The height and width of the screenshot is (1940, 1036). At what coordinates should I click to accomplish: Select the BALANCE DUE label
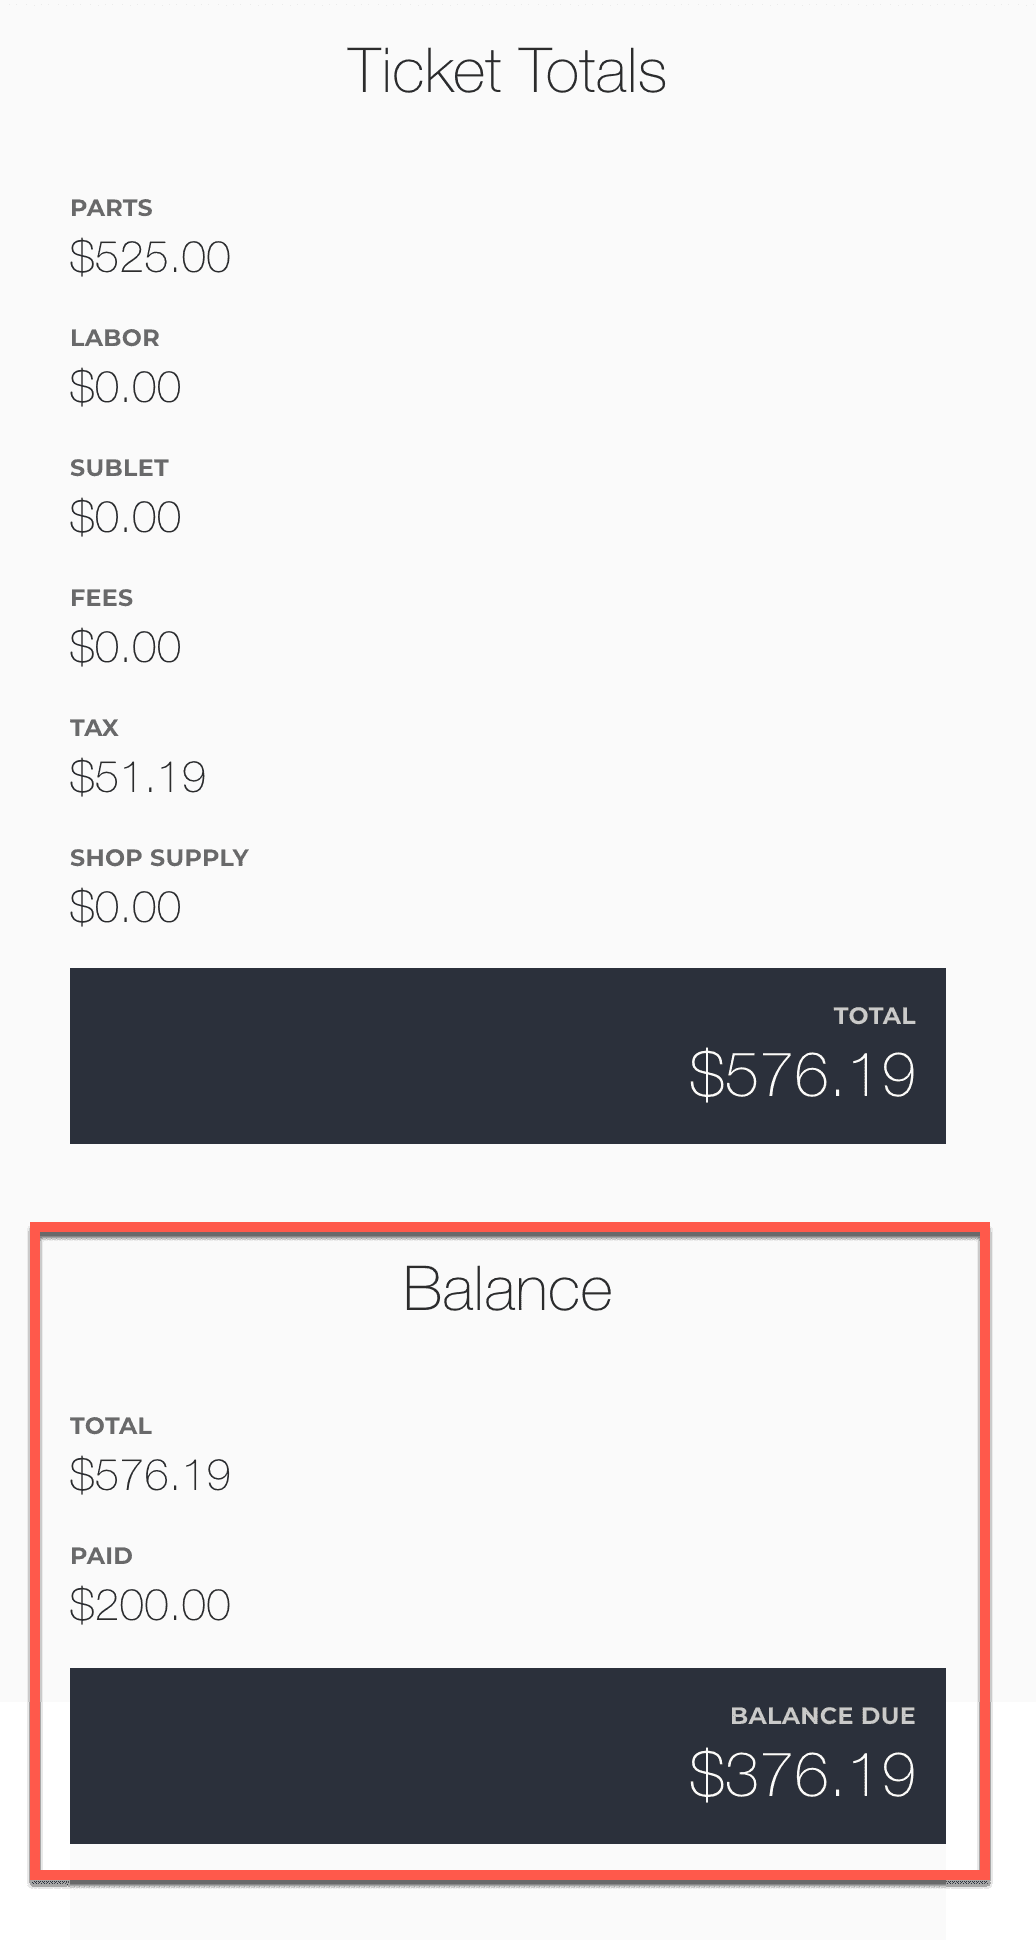(x=822, y=1716)
